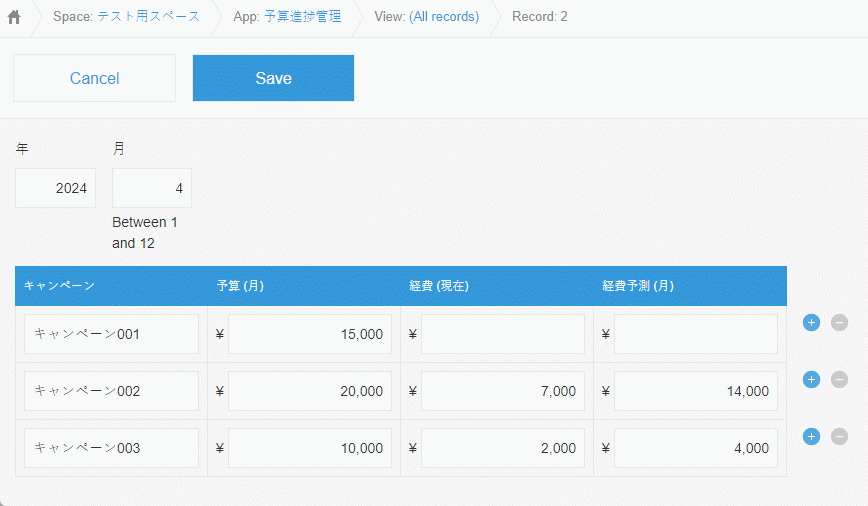Open the (All records) view
Image resolution: width=868 pixels, height=506 pixels.
click(443, 17)
